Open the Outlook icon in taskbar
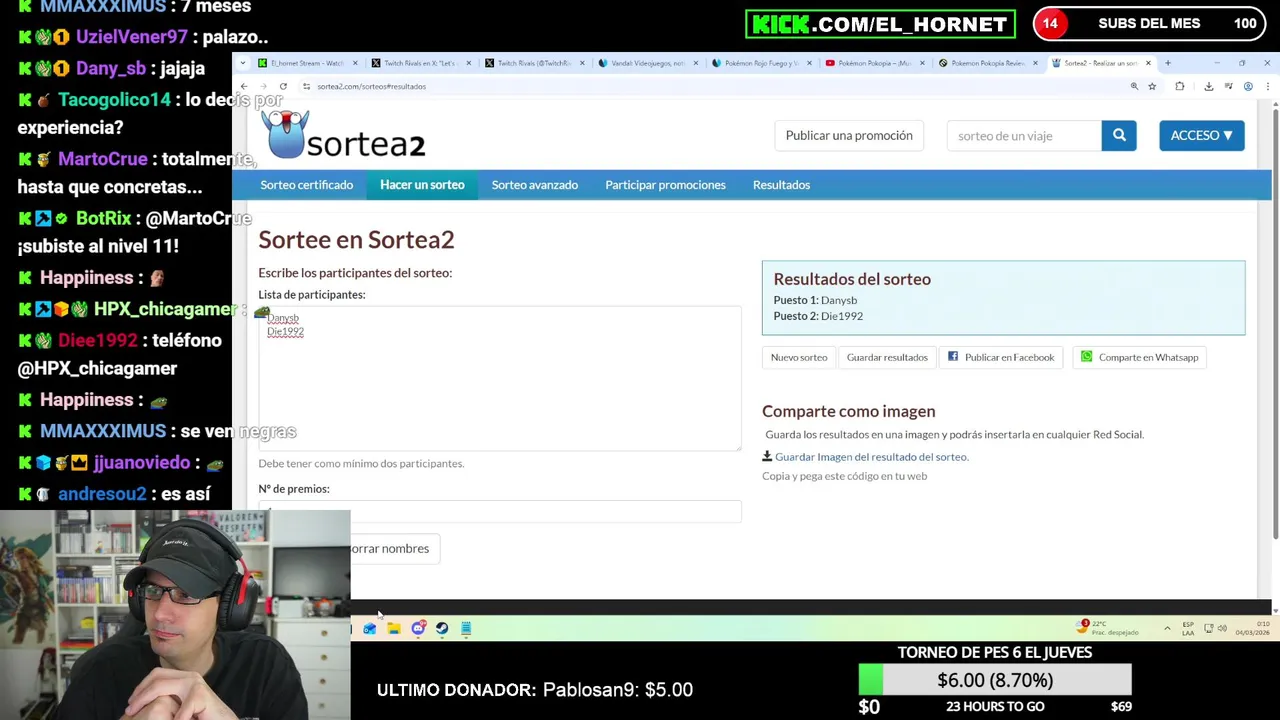 coord(370,628)
